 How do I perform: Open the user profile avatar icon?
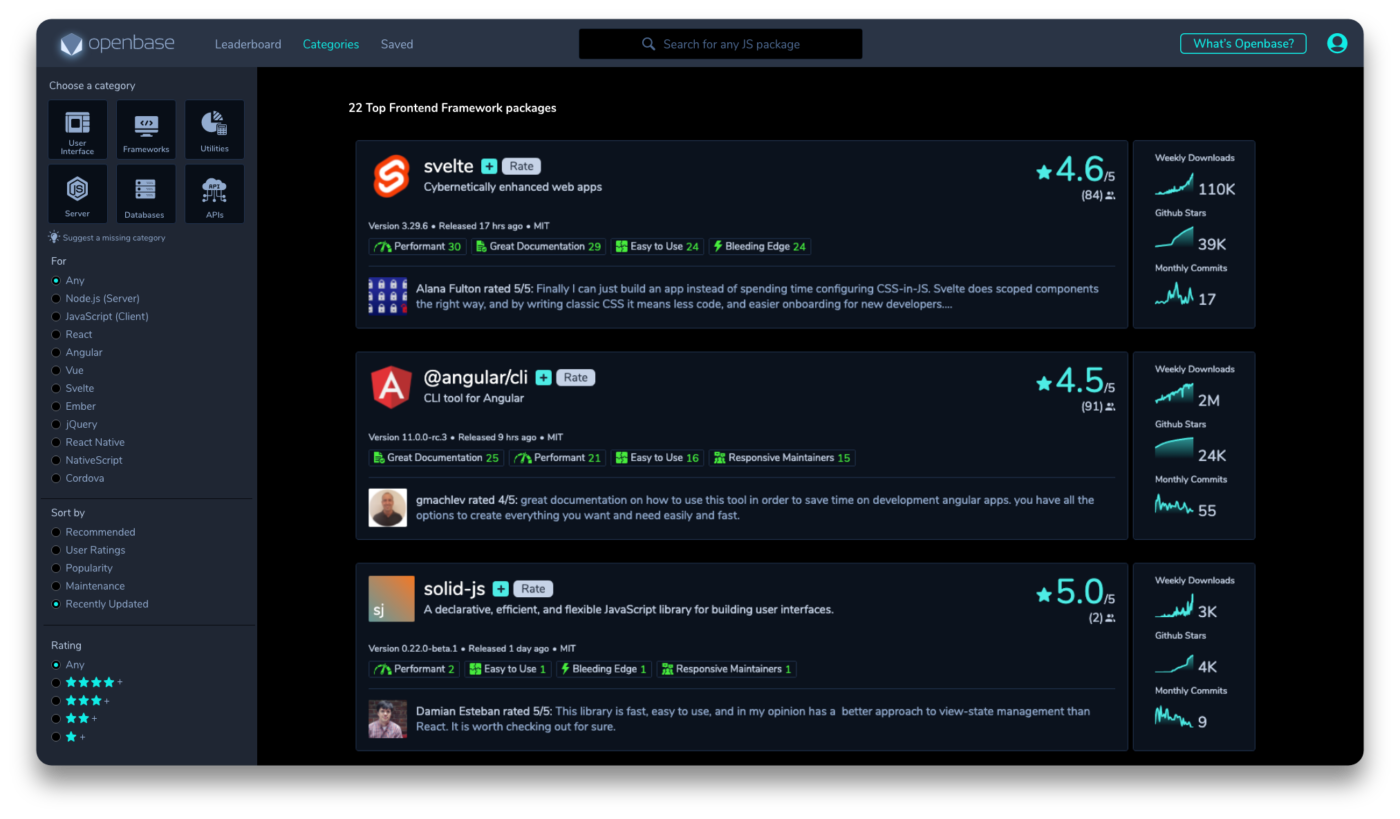pyautogui.click(x=1337, y=43)
